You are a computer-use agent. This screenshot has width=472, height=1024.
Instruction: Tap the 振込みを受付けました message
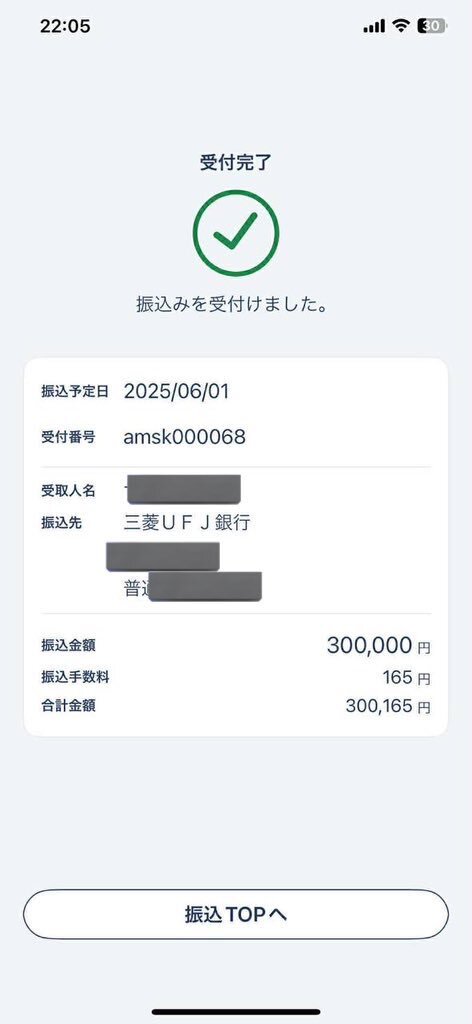[232, 304]
